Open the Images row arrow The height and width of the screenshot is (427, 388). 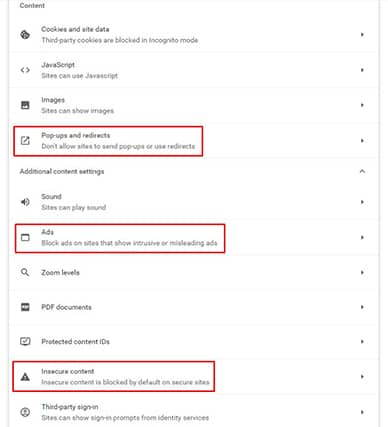tap(362, 105)
